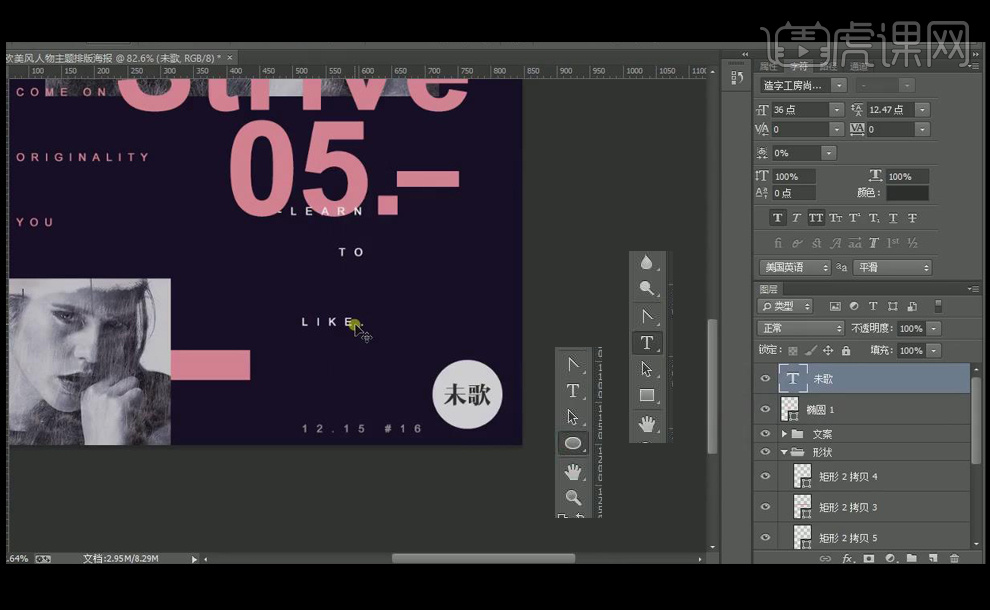
Task: Toggle faux bold in Character panel
Action: (777, 218)
